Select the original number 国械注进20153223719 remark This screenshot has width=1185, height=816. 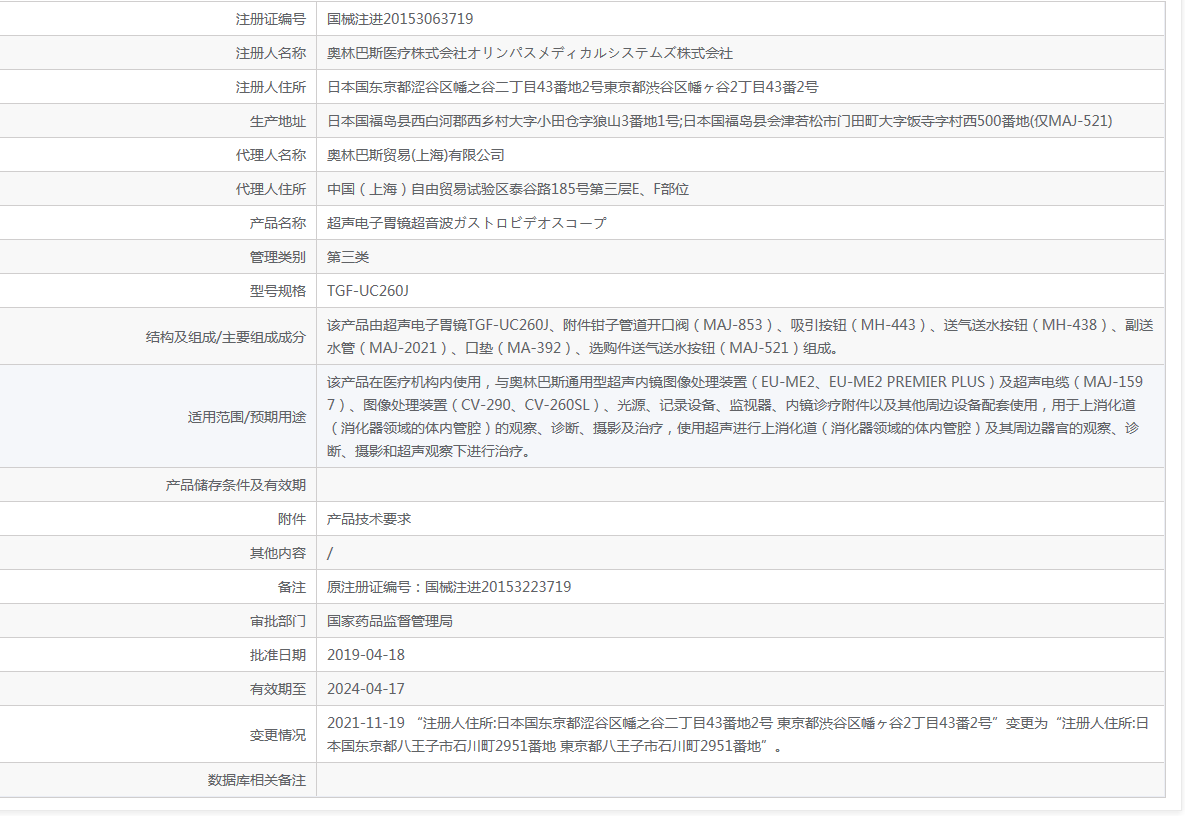click(x=449, y=587)
